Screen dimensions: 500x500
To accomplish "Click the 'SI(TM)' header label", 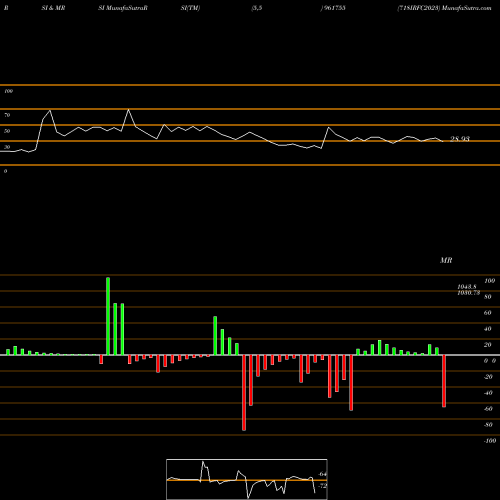I will [x=190, y=8].
